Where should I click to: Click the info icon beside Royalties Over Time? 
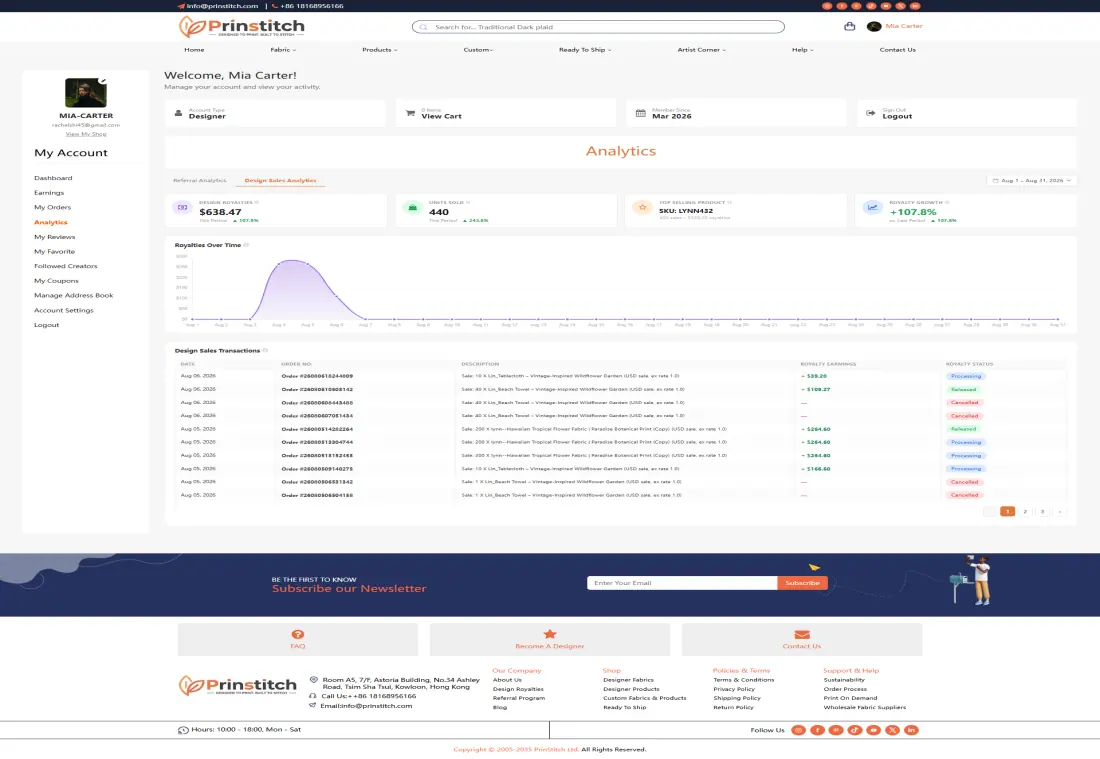[246, 246]
